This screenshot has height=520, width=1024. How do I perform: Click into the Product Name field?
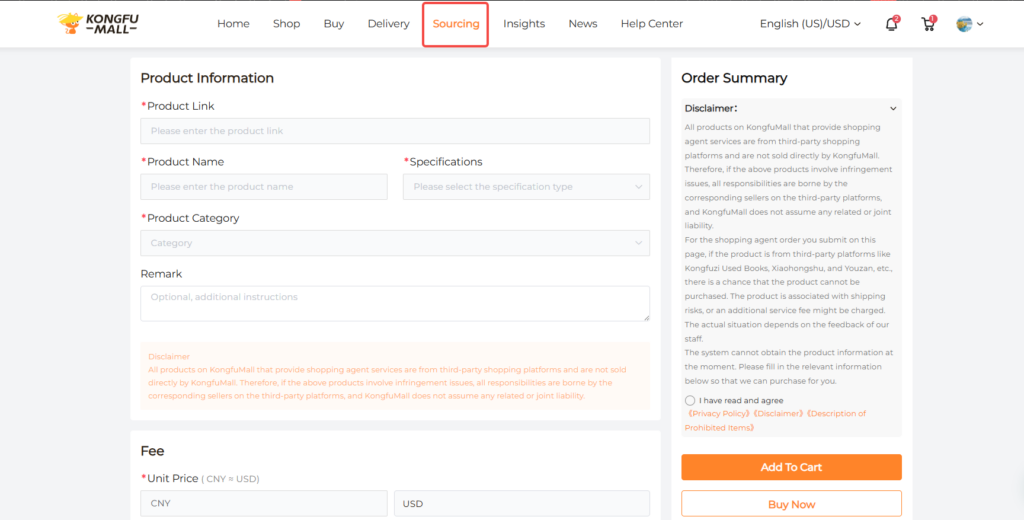coord(263,187)
